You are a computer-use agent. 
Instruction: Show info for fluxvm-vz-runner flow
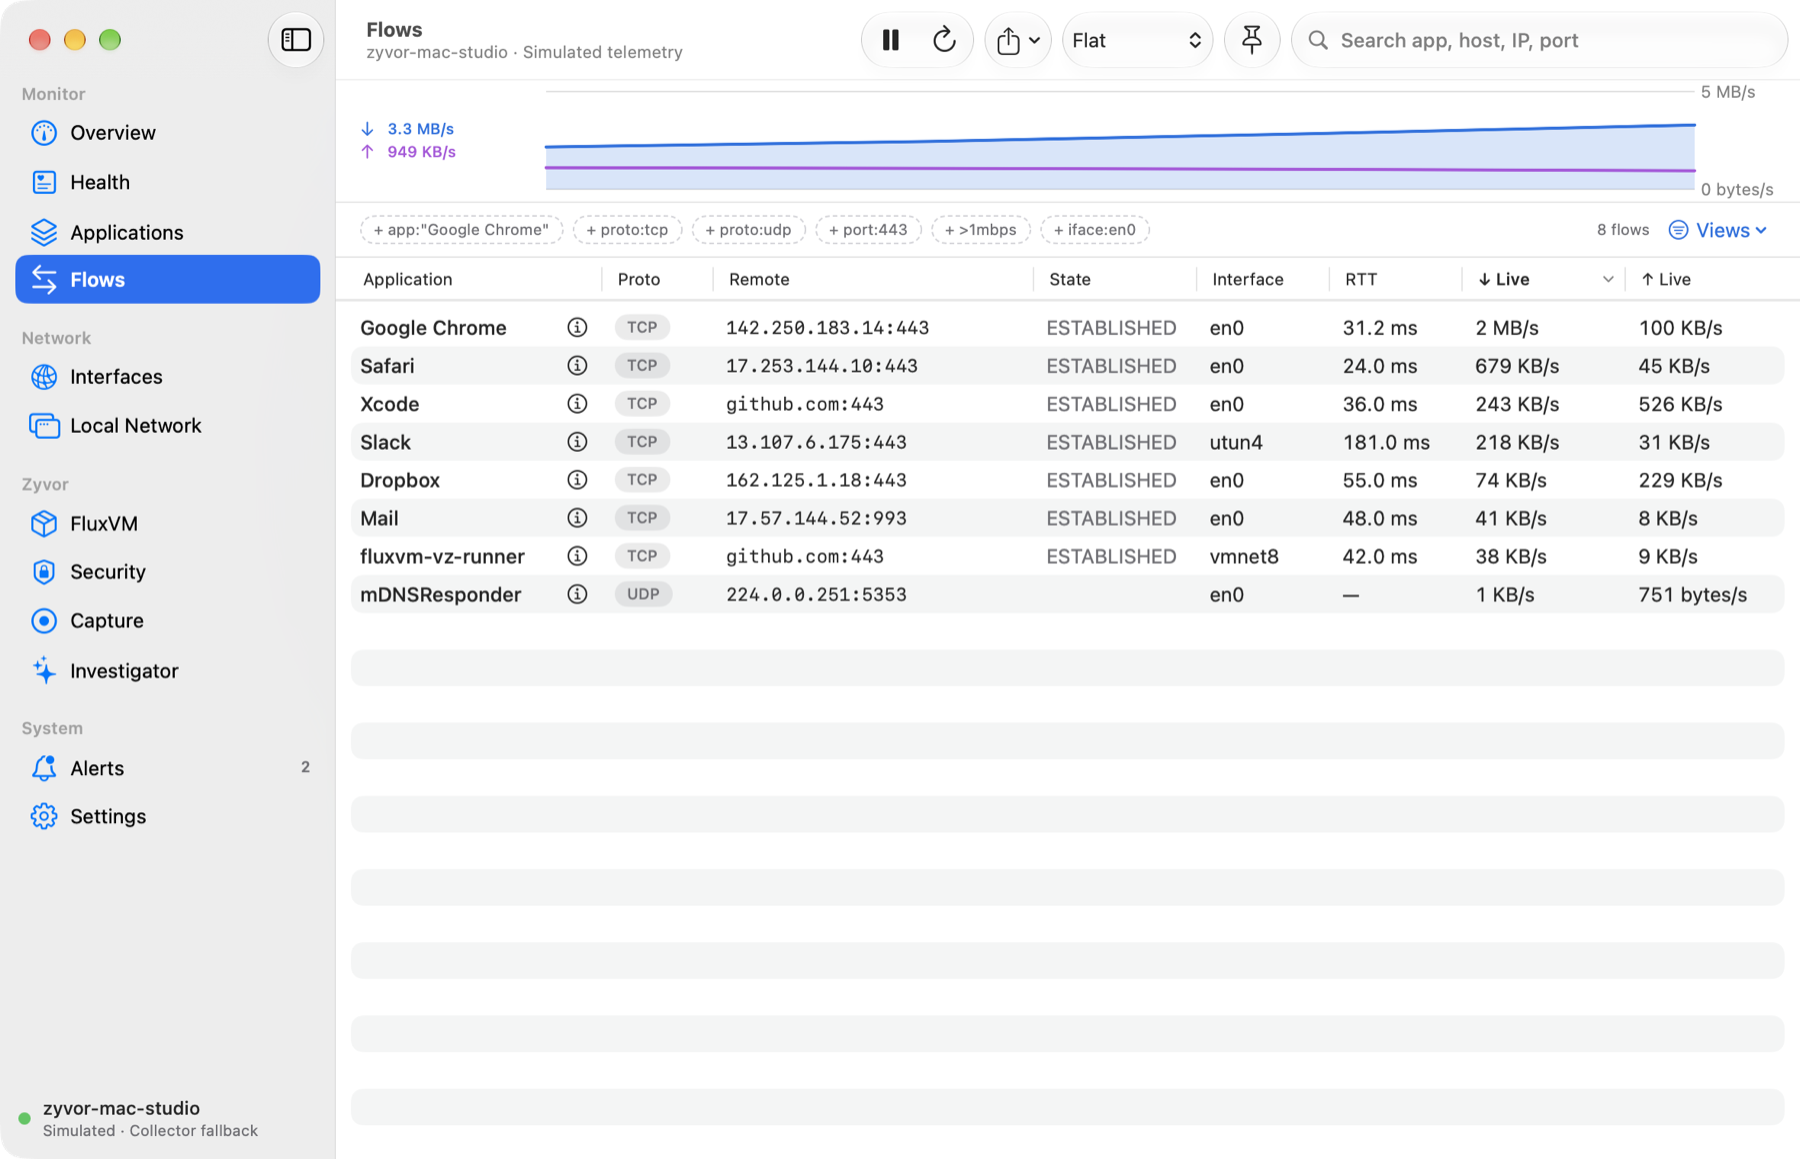(x=577, y=556)
